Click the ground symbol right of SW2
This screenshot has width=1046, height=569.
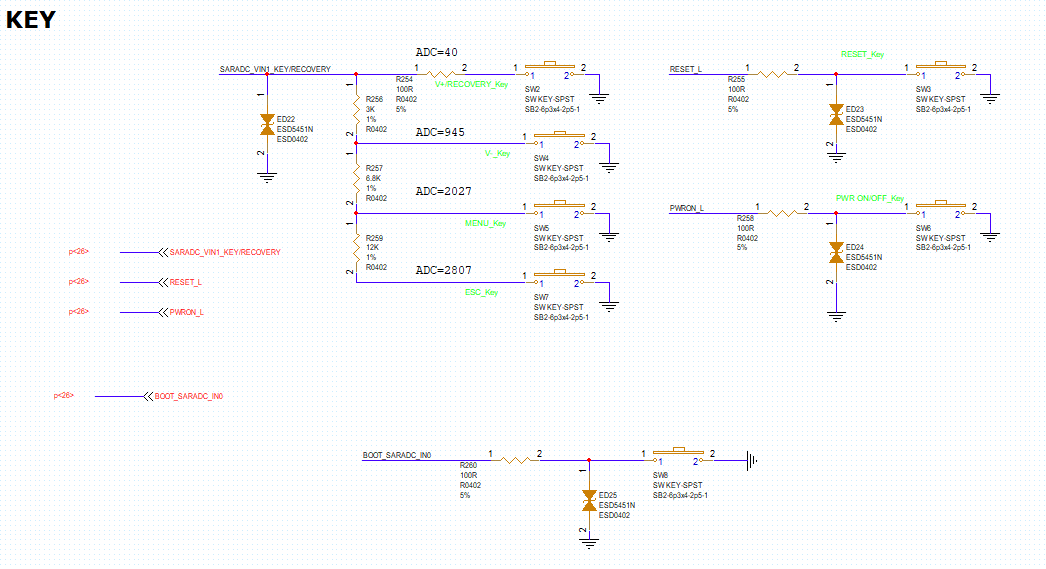click(599, 99)
